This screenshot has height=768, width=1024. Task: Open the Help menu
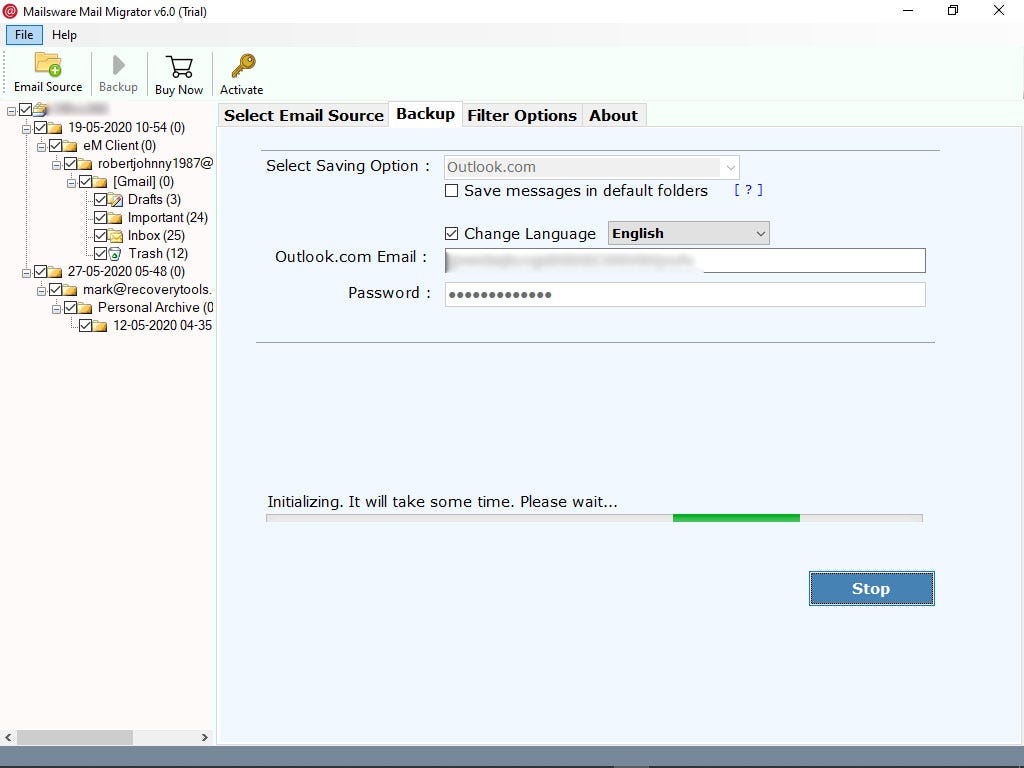click(64, 35)
